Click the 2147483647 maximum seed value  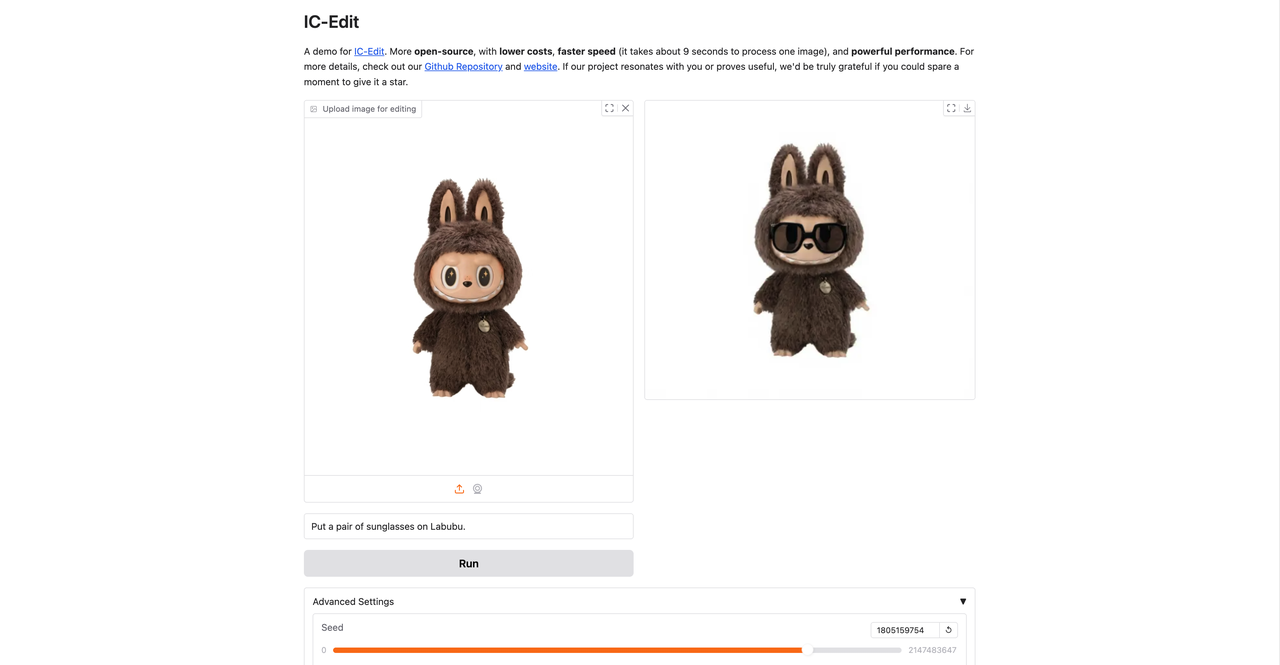932,650
